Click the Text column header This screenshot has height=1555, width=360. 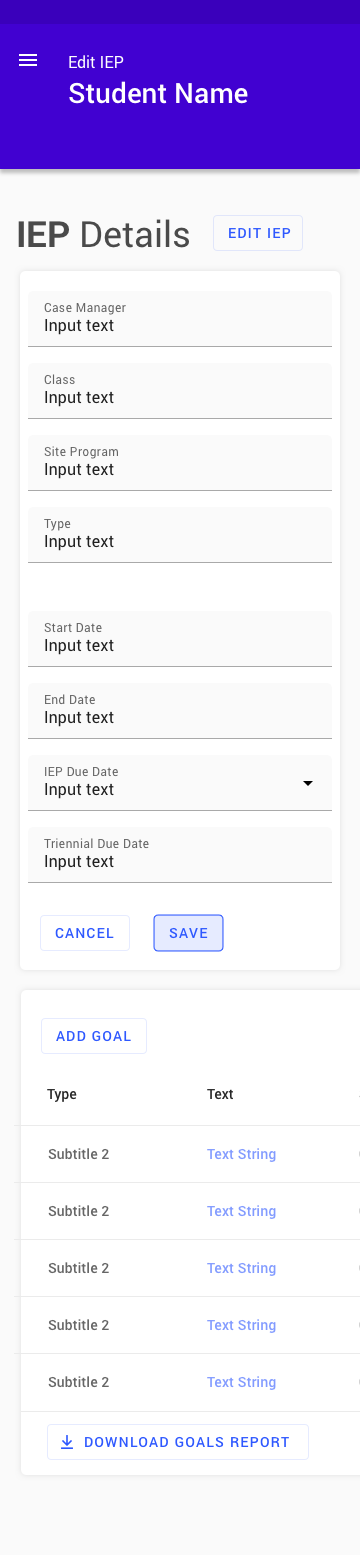pyautogui.click(x=220, y=1094)
